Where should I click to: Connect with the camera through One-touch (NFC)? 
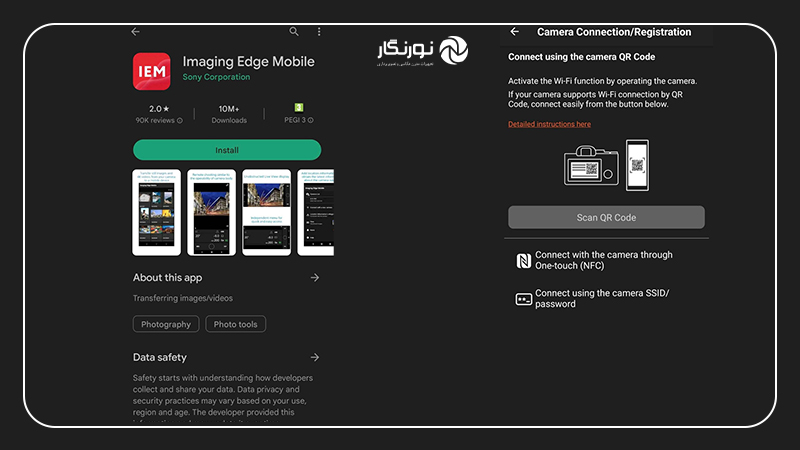click(x=604, y=260)
